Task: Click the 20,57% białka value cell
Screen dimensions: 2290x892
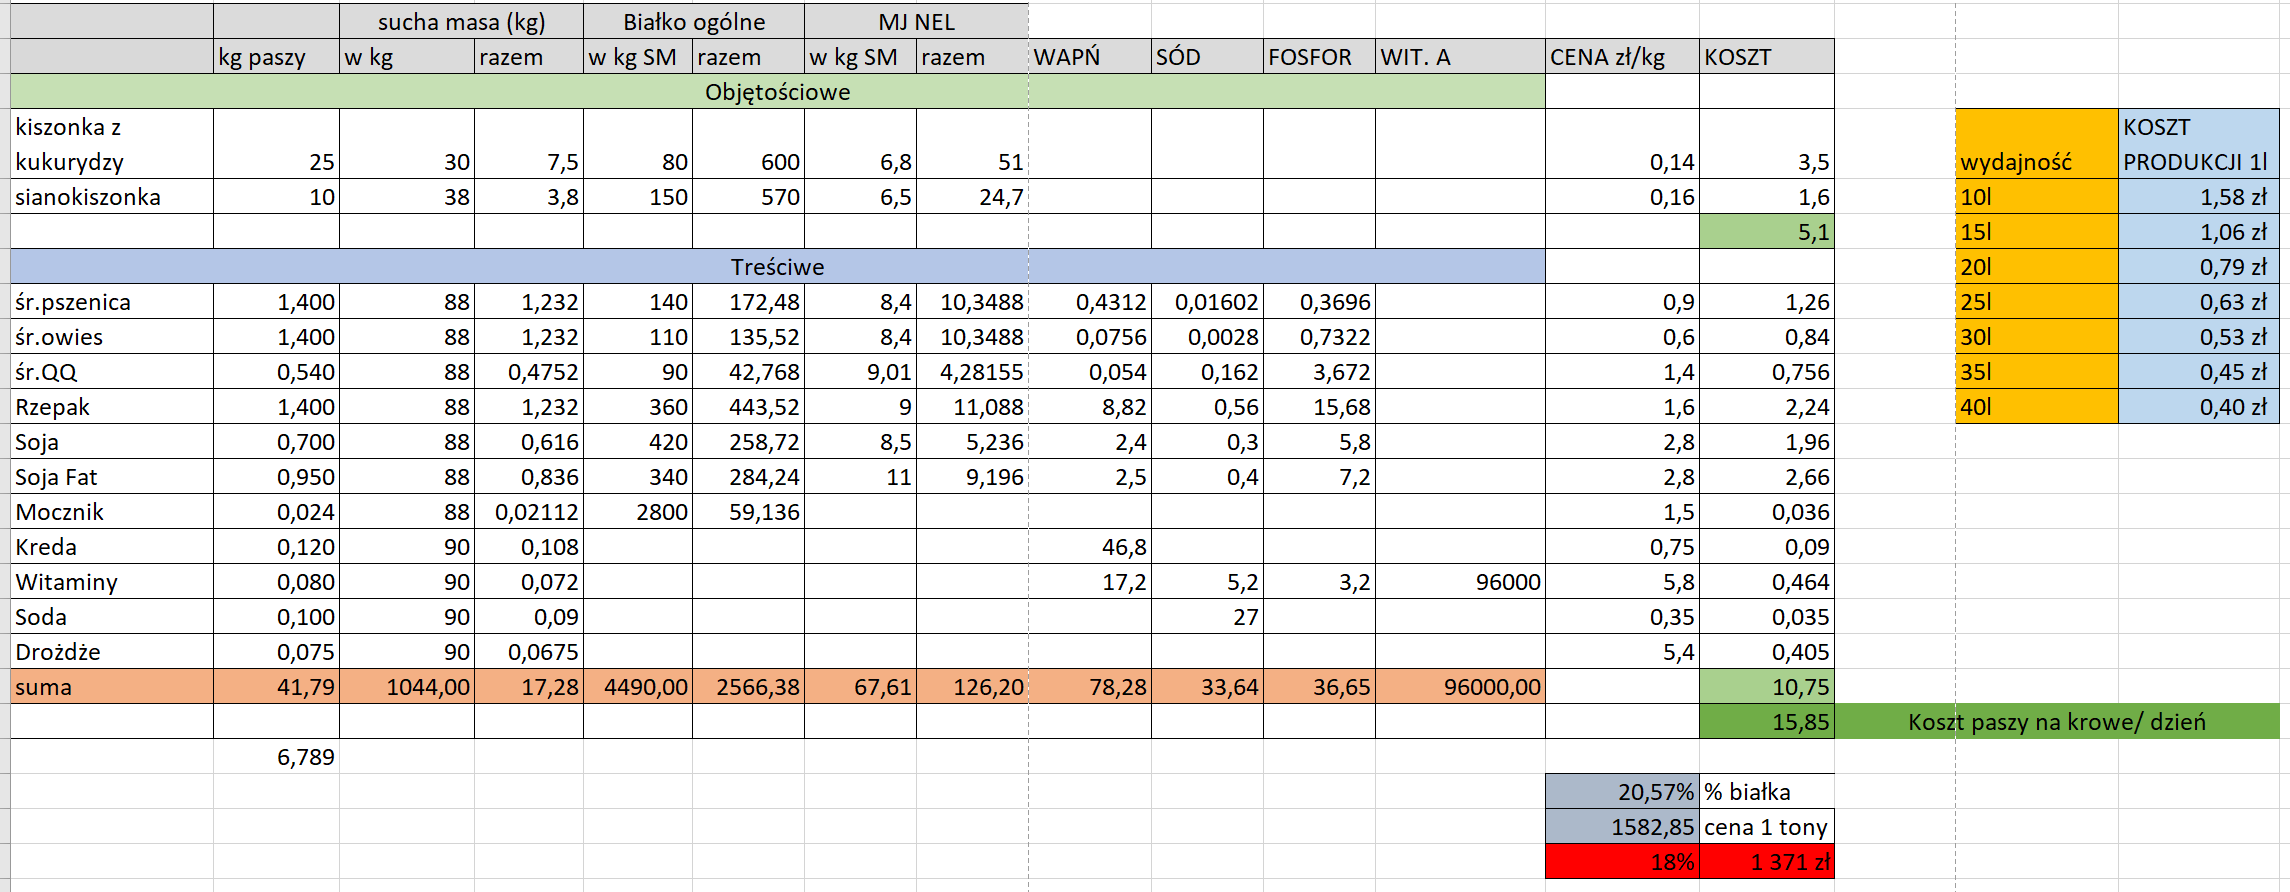Action: [1621, 792]
